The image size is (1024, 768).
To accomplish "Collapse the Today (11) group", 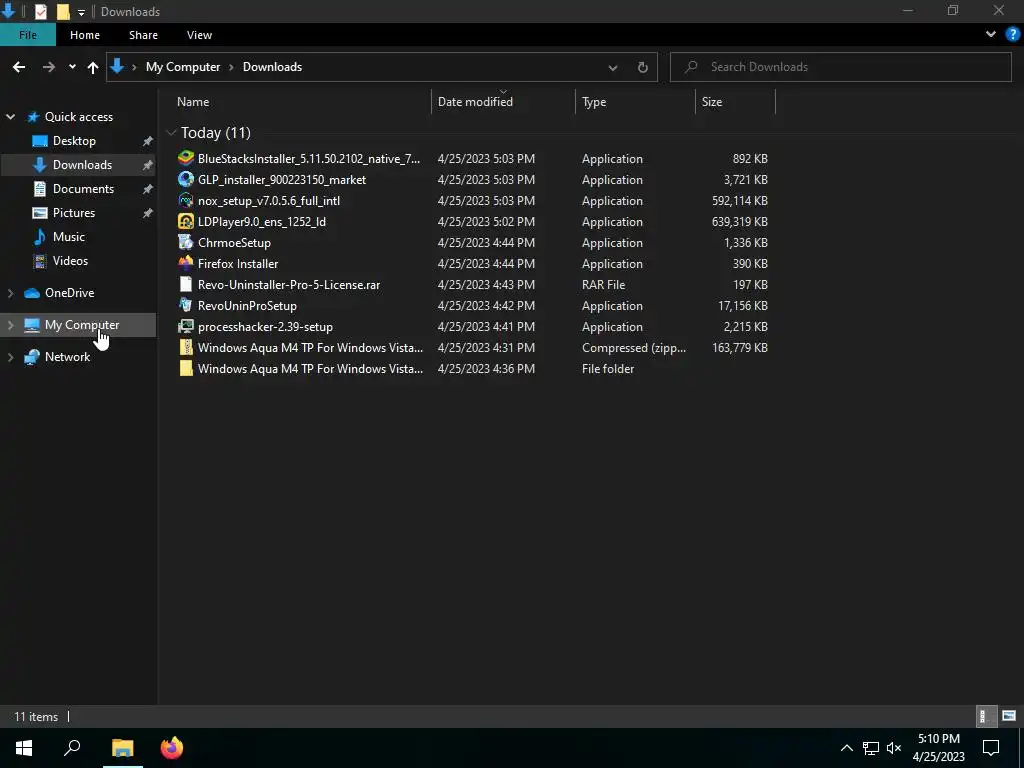I will [x=171, y=133].
